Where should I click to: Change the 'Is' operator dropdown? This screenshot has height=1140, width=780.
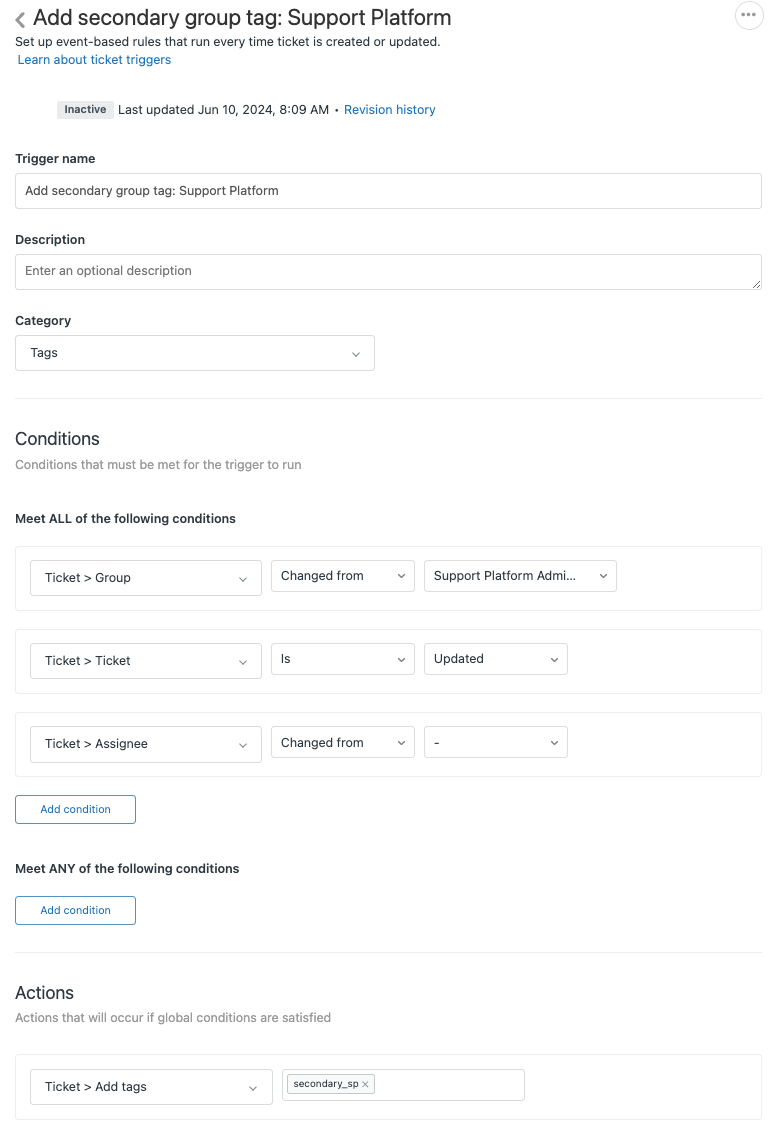342,659
